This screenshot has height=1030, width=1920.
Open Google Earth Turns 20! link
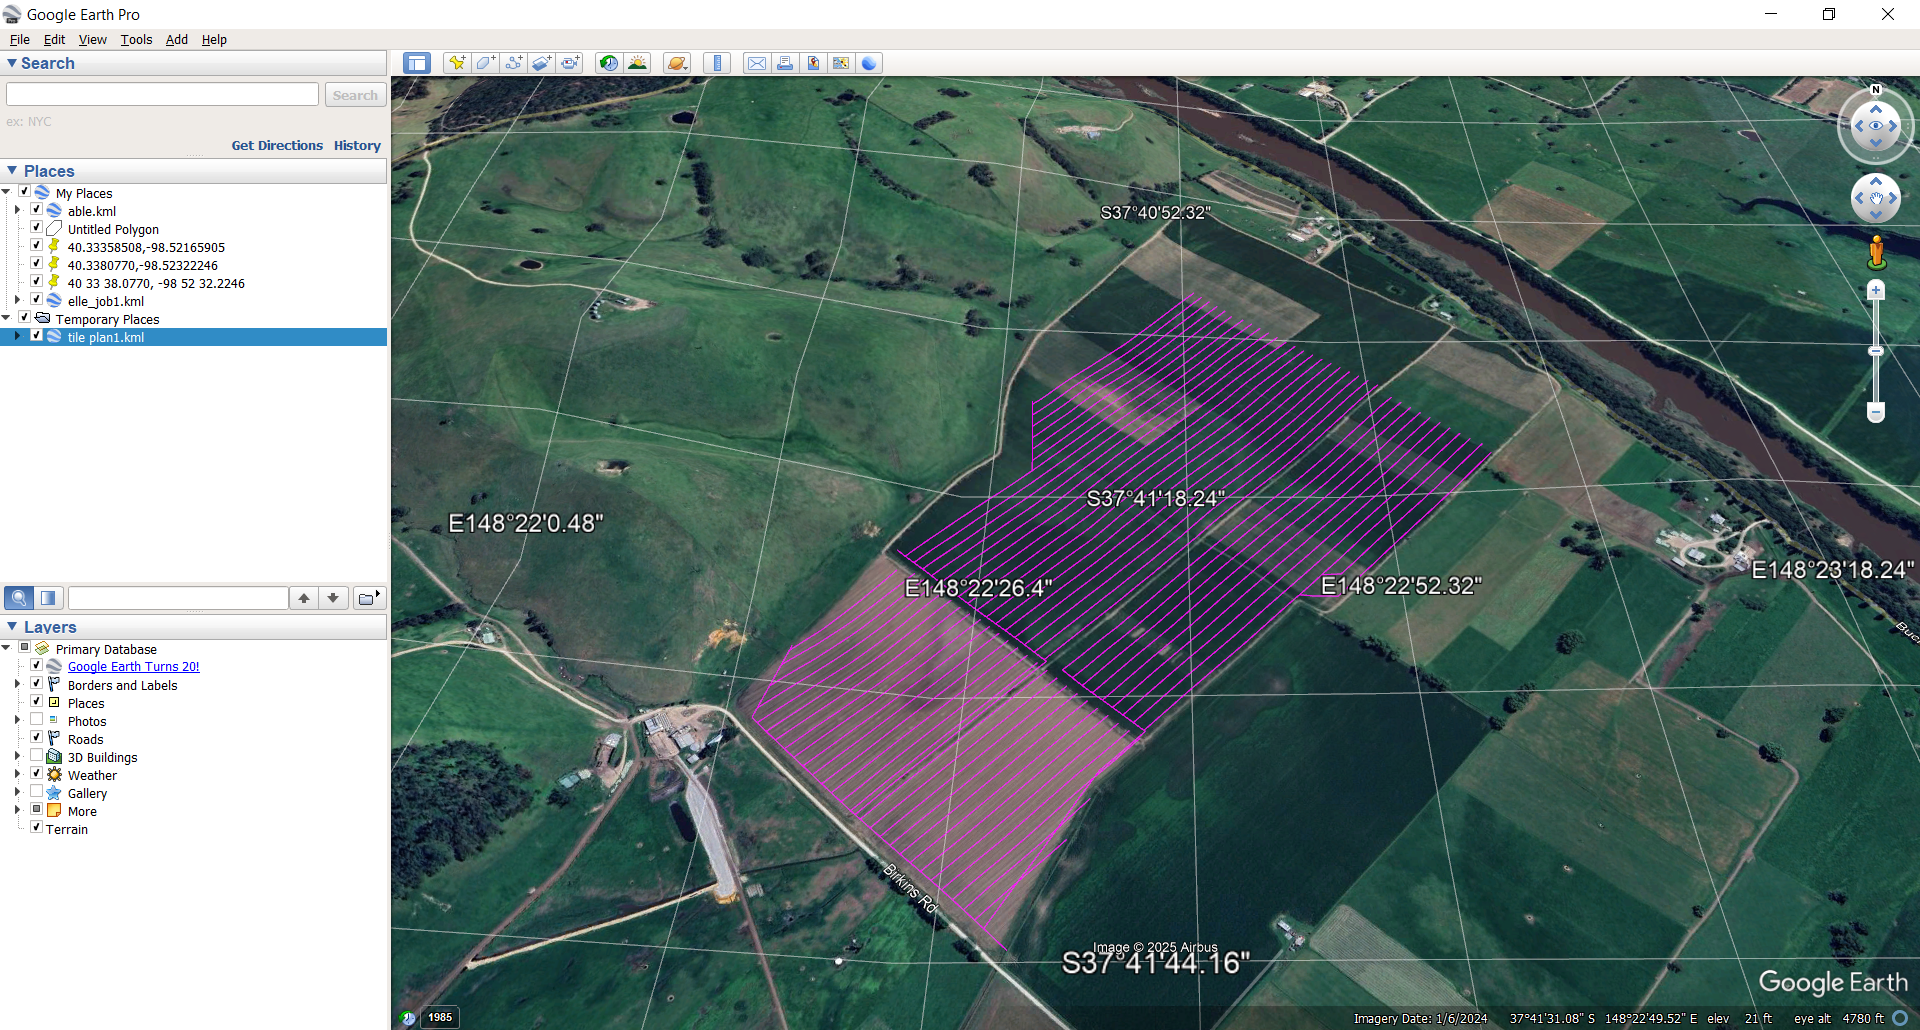tap(133, 667)
